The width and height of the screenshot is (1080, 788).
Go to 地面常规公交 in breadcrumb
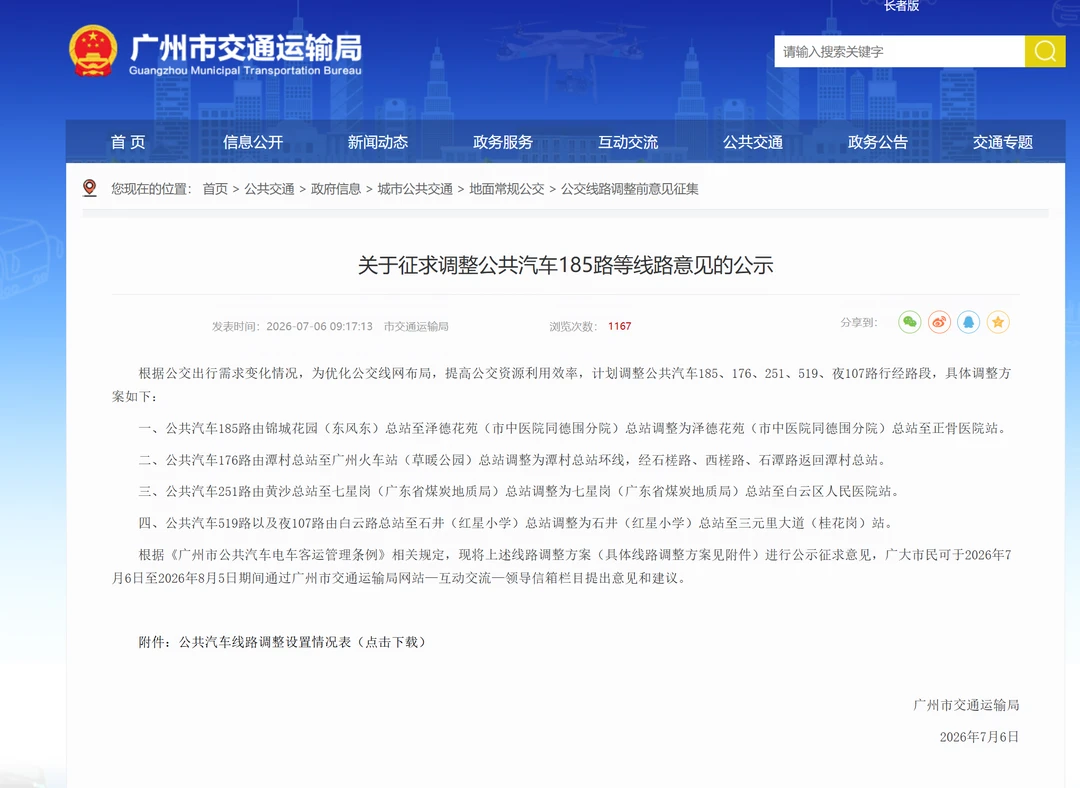pyautogui.click(x=507, y=189)
